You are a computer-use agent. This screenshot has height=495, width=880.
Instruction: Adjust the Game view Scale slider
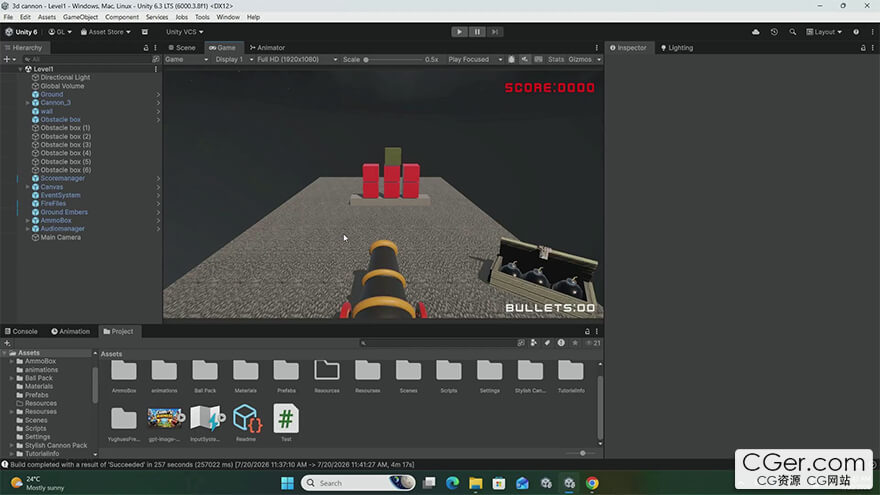[392, 59]
